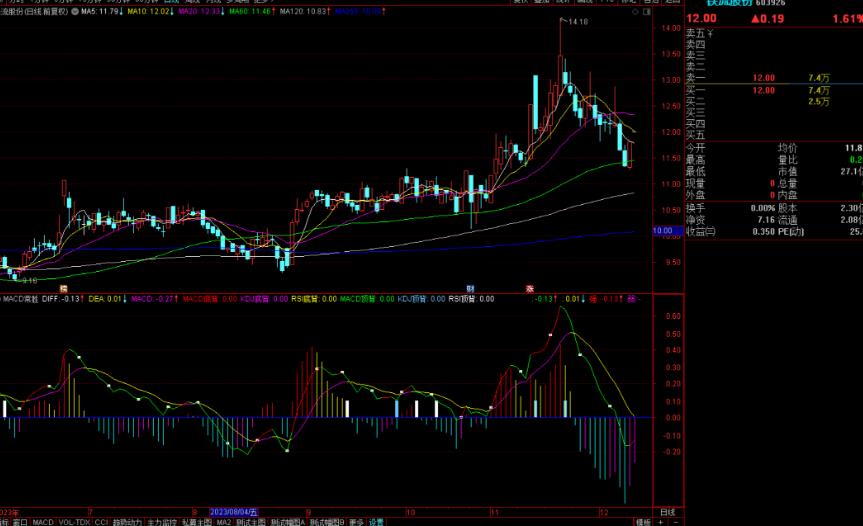Click the 0.60 level on MACD axis
This screenshot has width=863, height=526.
pos(673,316)
